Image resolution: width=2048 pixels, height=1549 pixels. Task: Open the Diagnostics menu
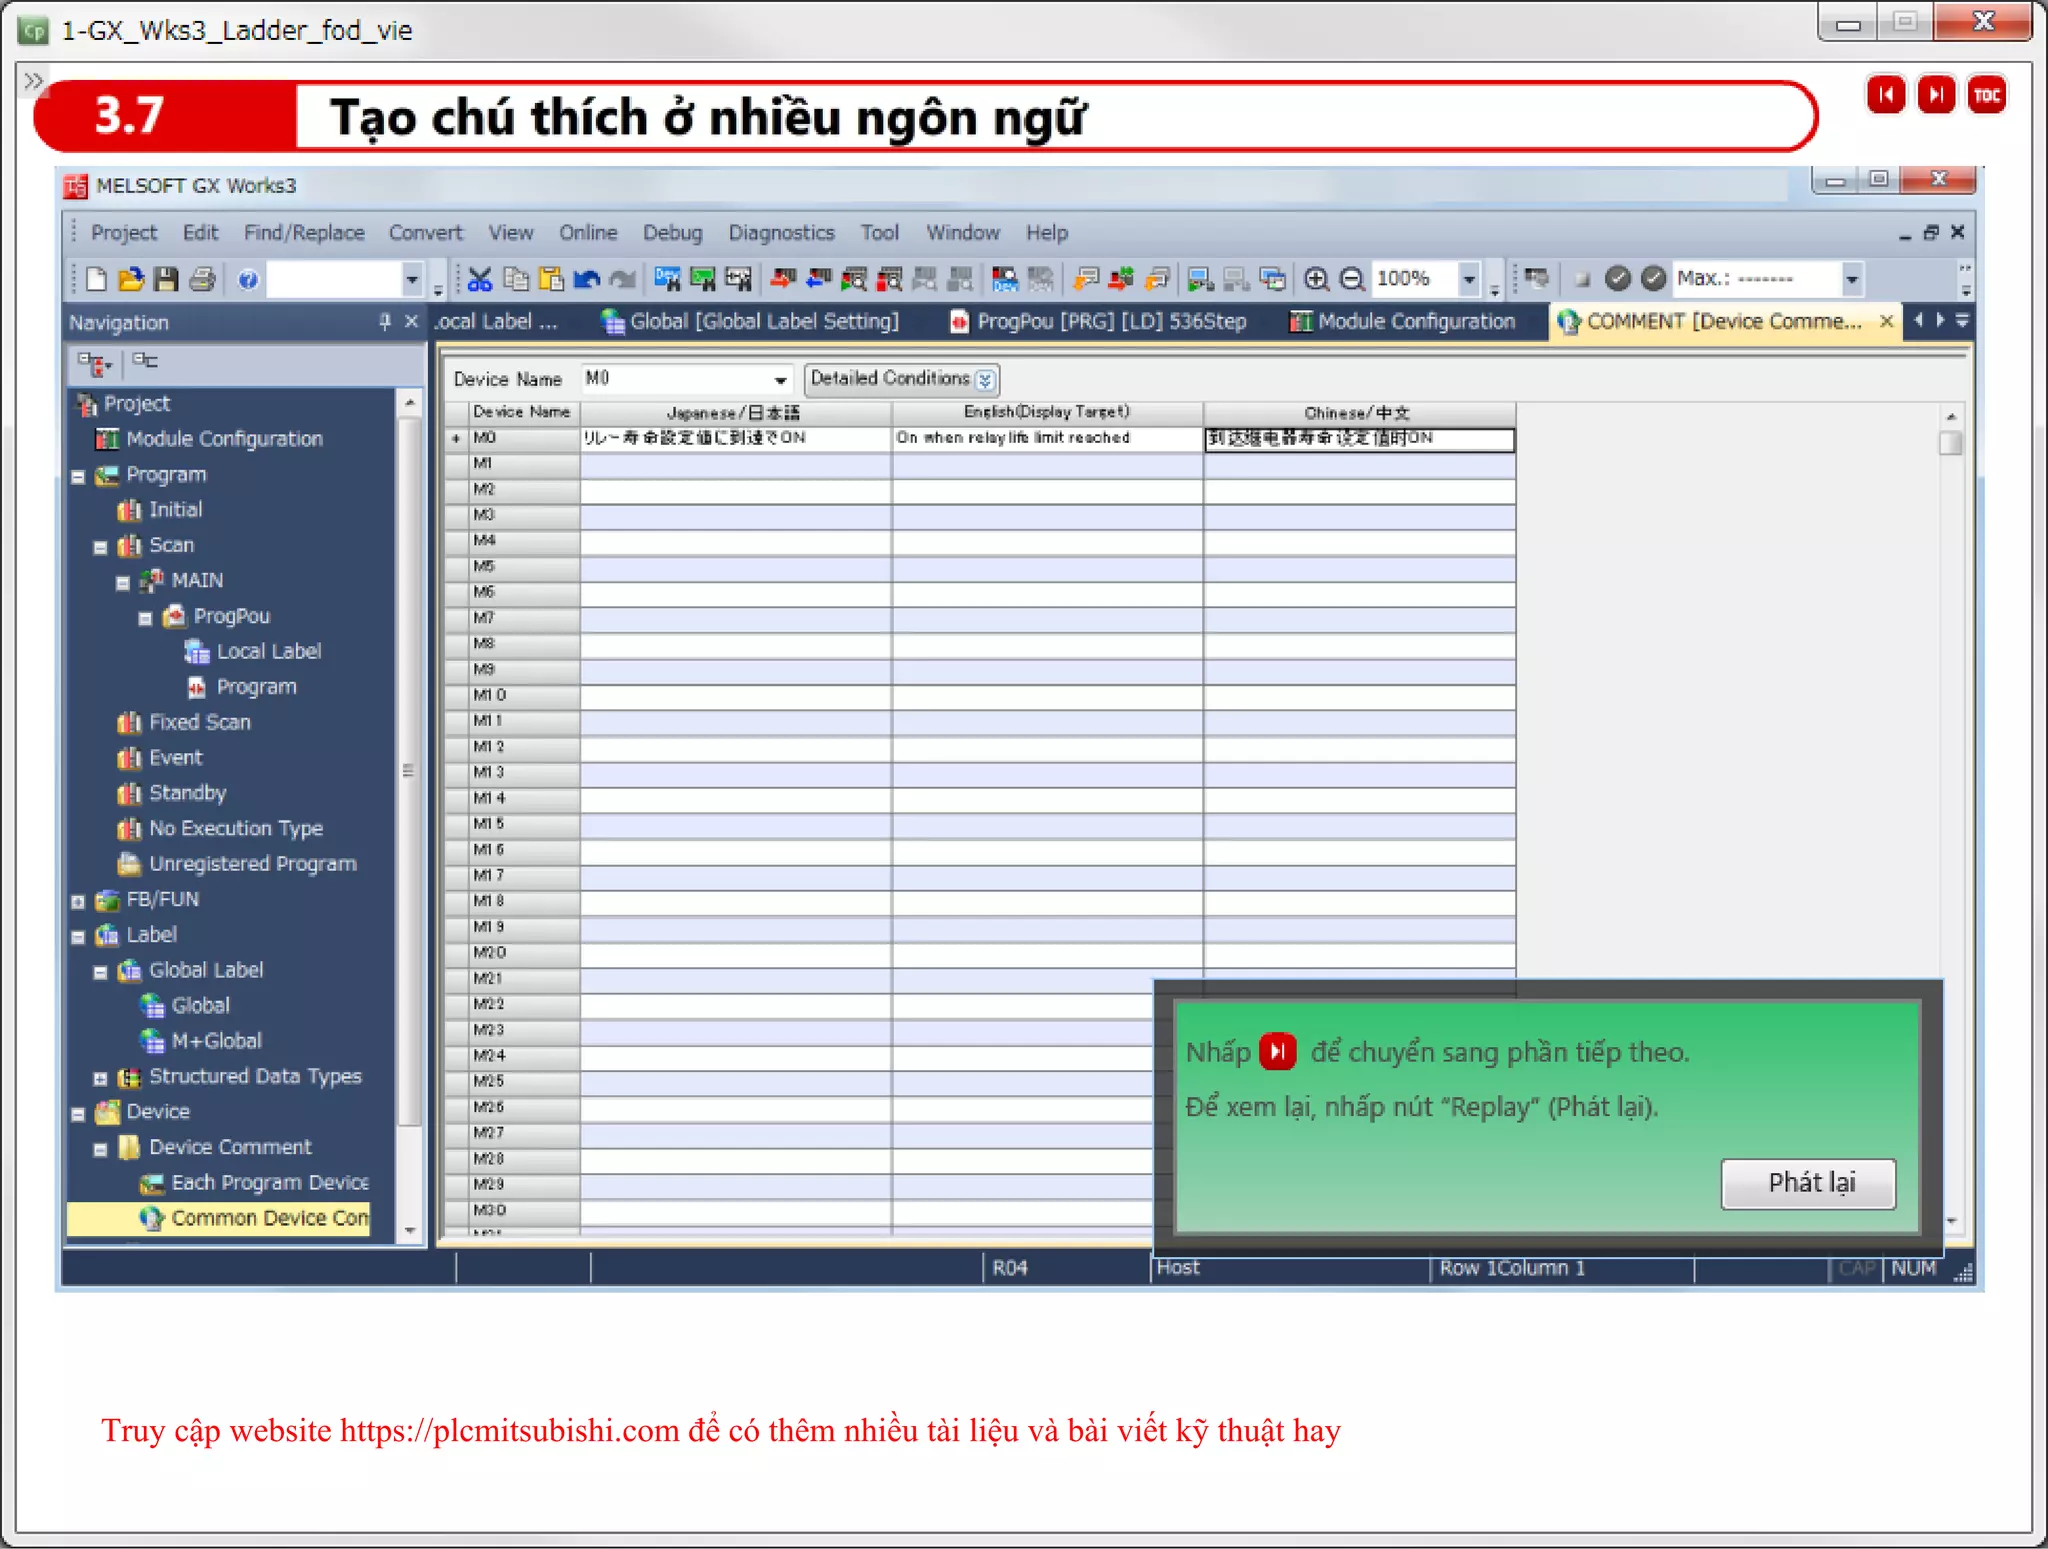point(781,233)
